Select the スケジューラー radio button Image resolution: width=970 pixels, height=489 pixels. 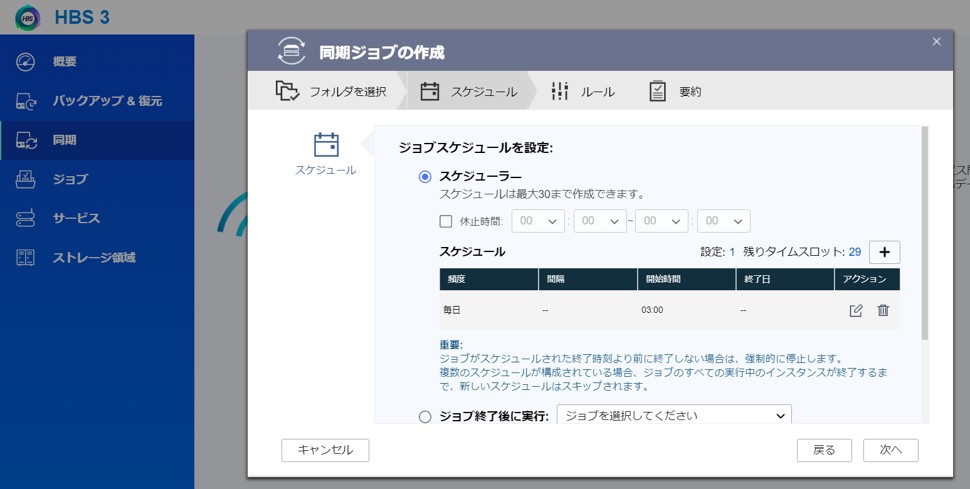[425, 177]
